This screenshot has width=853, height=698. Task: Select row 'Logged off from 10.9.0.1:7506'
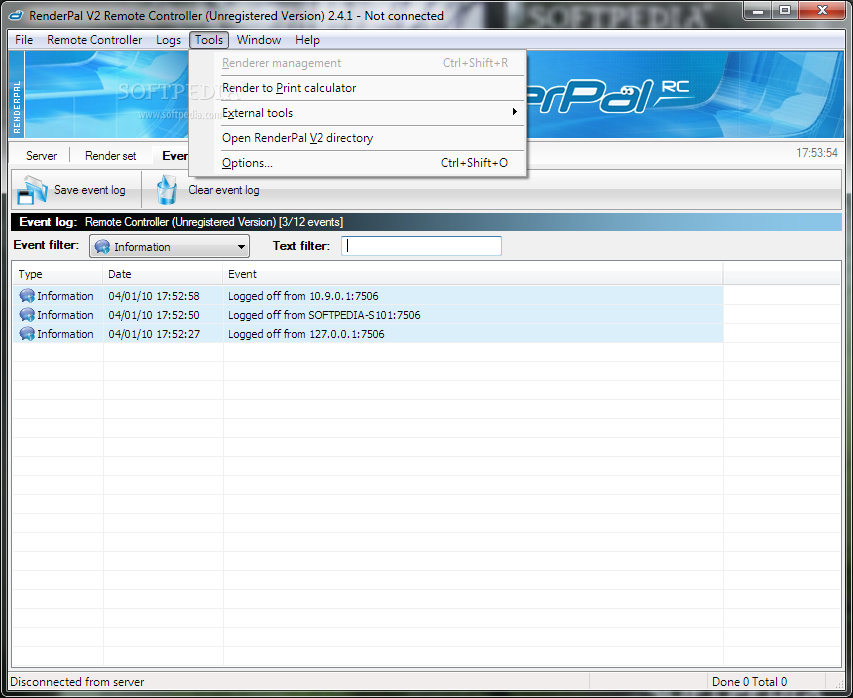pyautogui.click(x=368, y=296)
